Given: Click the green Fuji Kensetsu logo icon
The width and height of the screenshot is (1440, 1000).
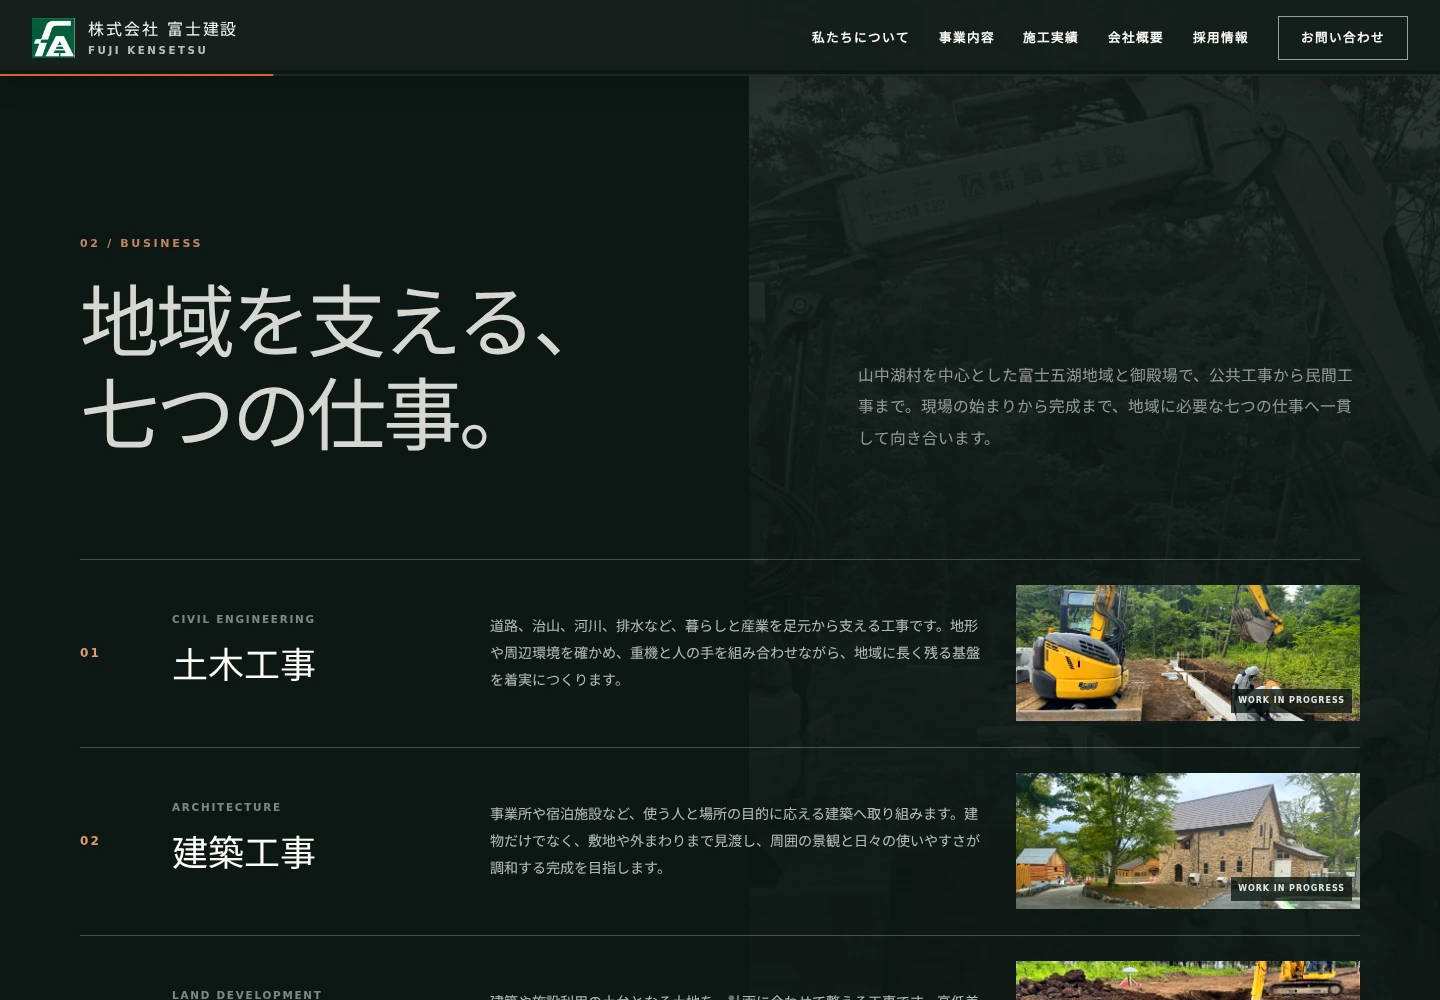Looking at the screenshot, I should click(x=53, y=38).
